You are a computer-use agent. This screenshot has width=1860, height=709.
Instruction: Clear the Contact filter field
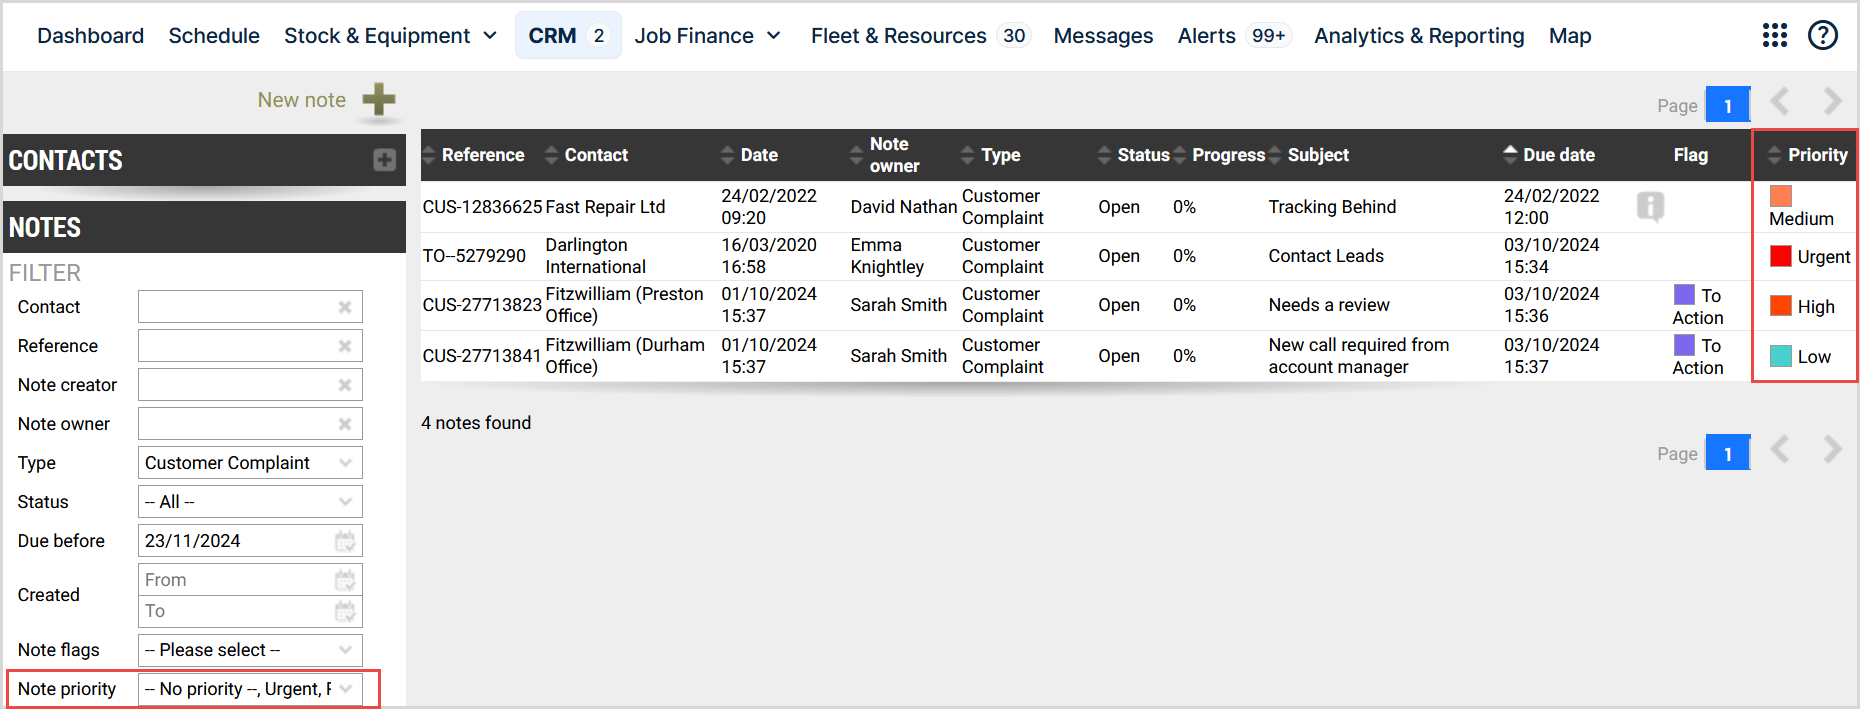345,307
